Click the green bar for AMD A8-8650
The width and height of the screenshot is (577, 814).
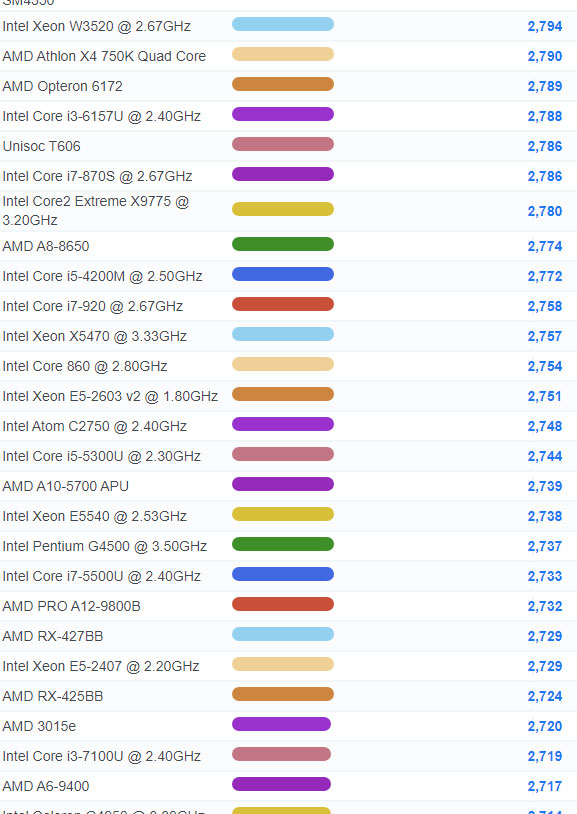coord(283,244)
